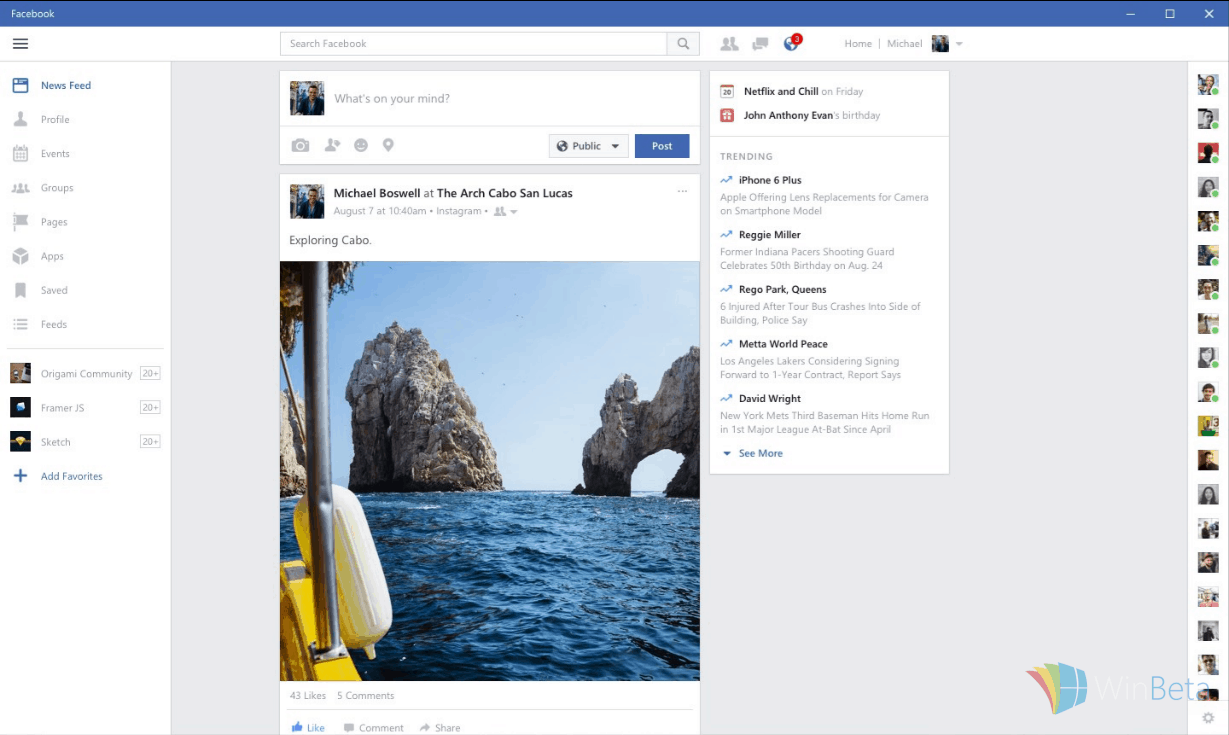Select News Feed in the sidebar
Viewport: 1229px width, 735px height.
point(65,86)
